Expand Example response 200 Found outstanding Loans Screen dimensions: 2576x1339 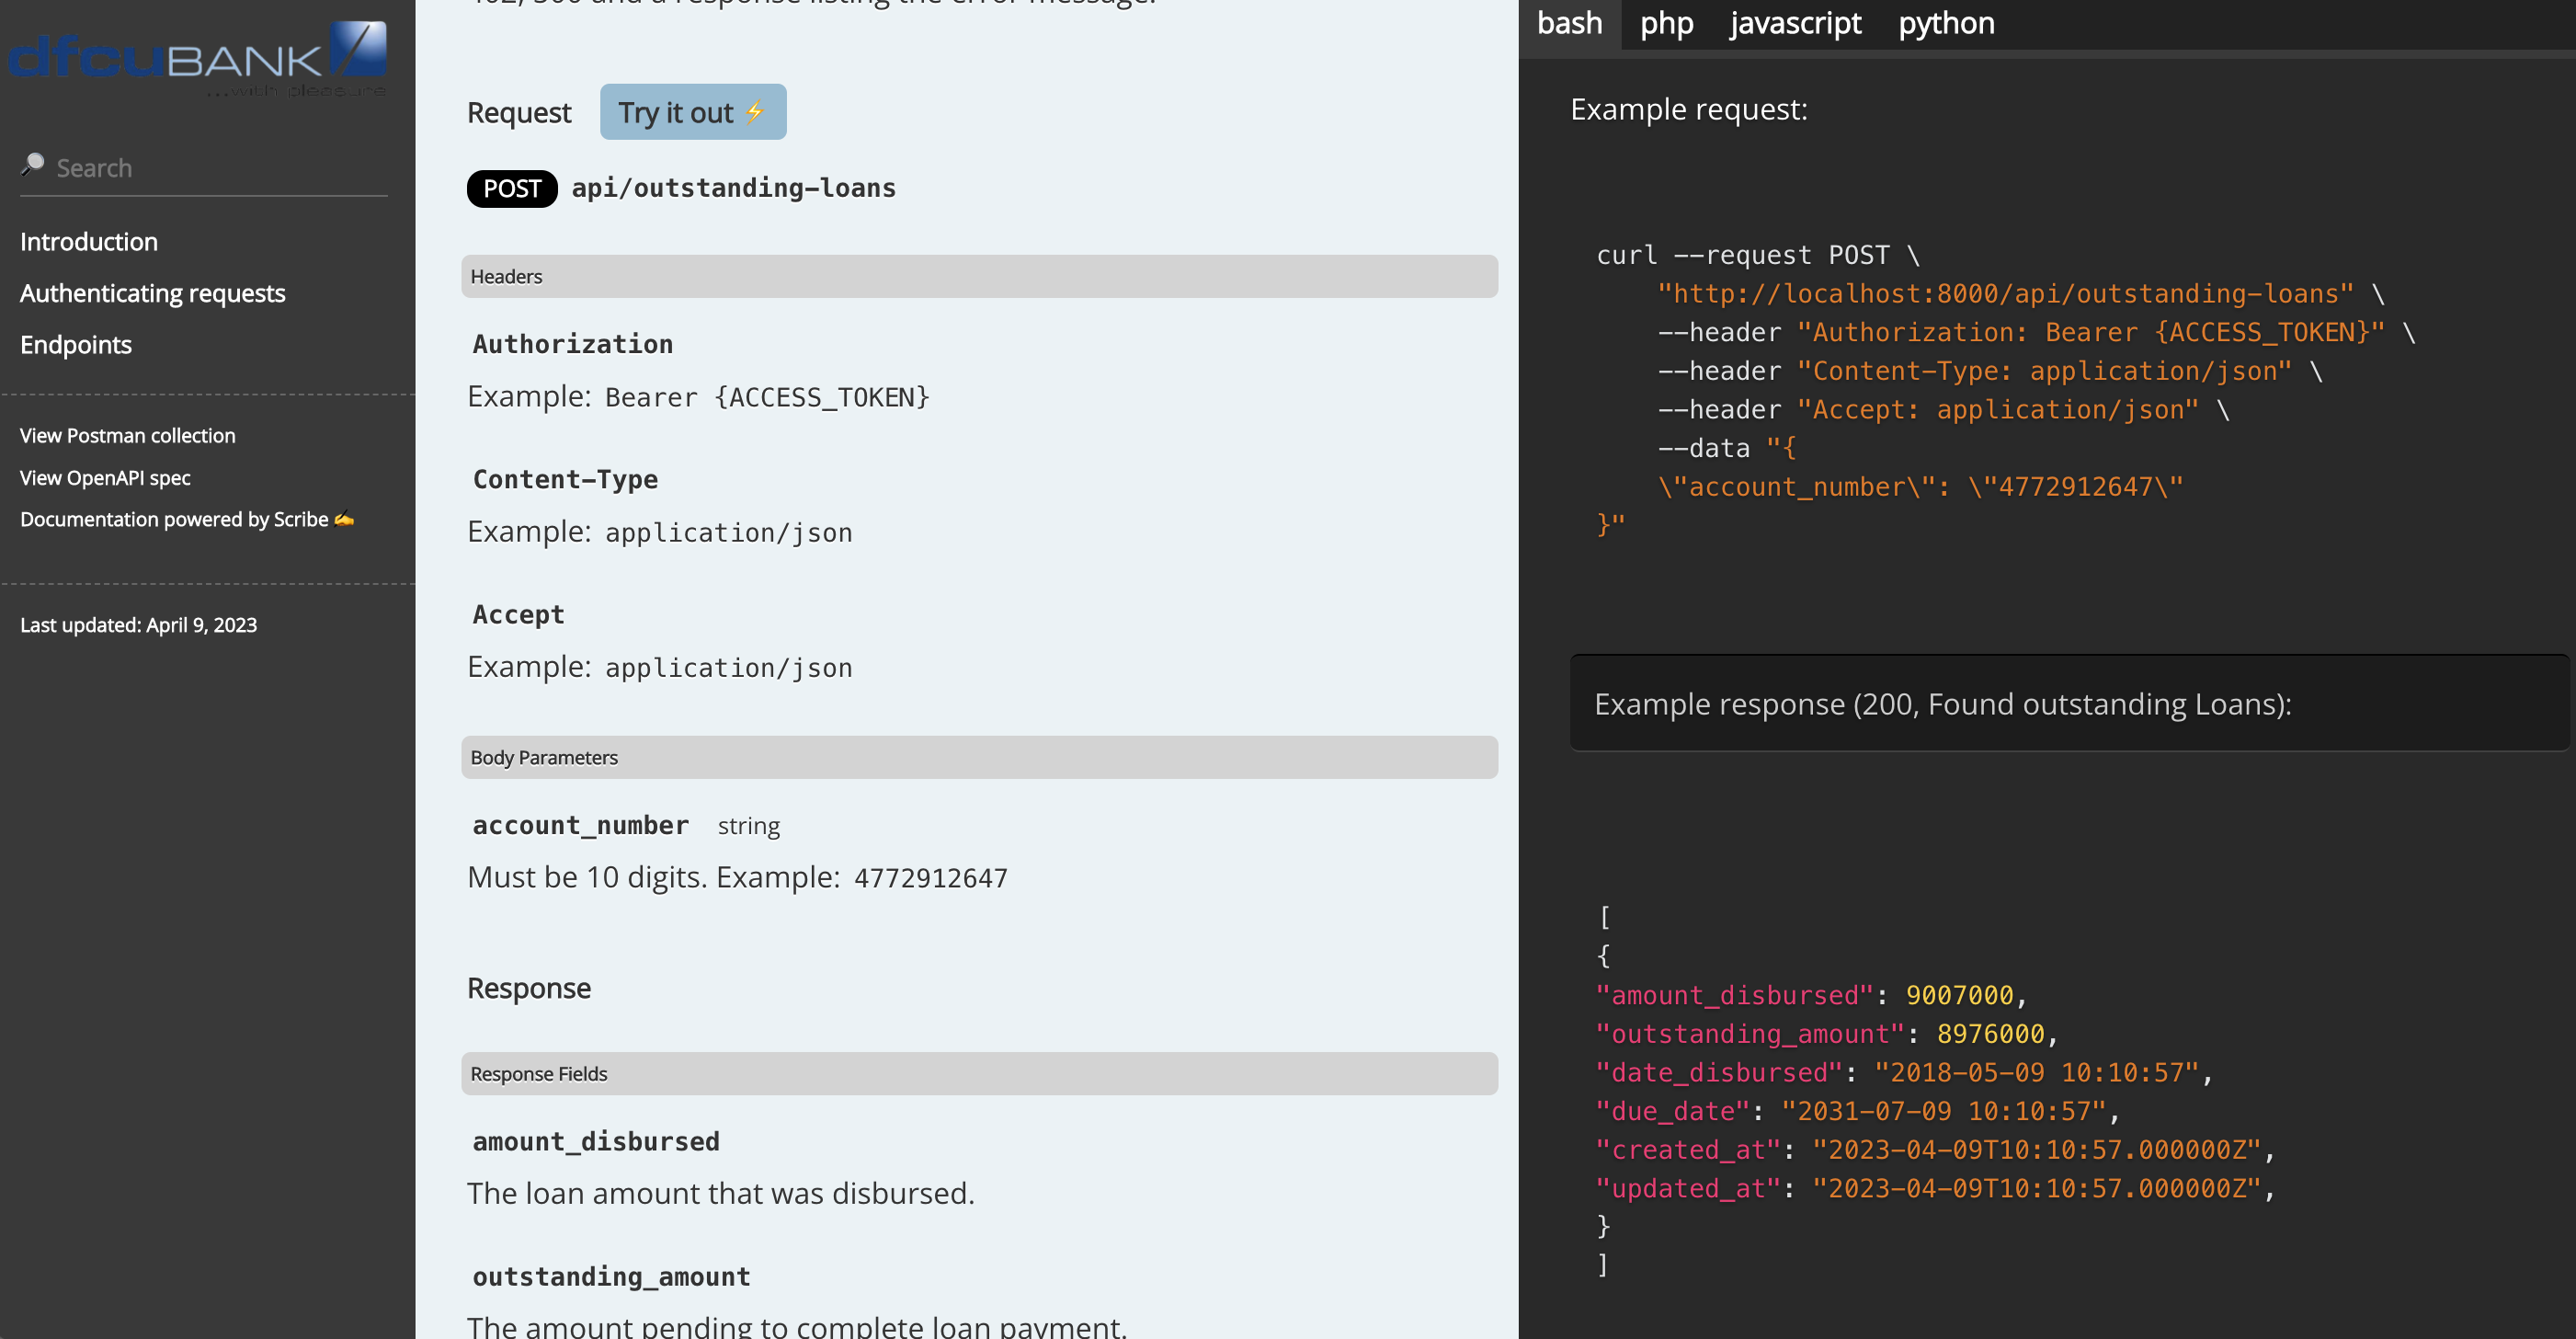point(1942,704)
